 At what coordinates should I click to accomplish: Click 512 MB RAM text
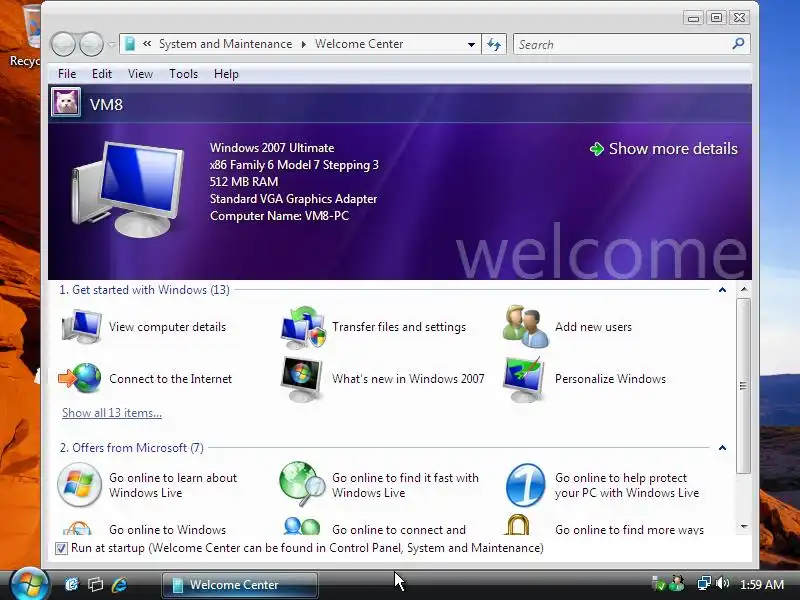[x=244, y=182]
